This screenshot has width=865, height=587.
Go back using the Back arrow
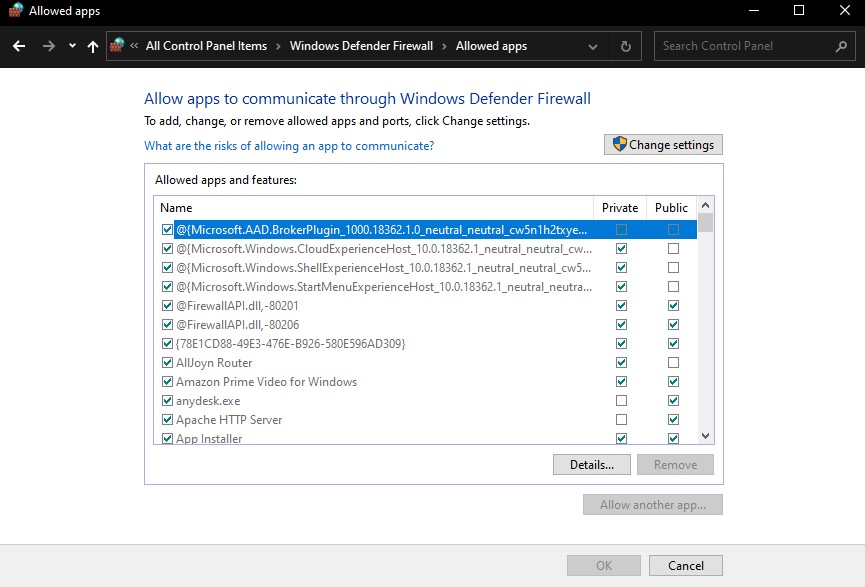coord(19,46)
